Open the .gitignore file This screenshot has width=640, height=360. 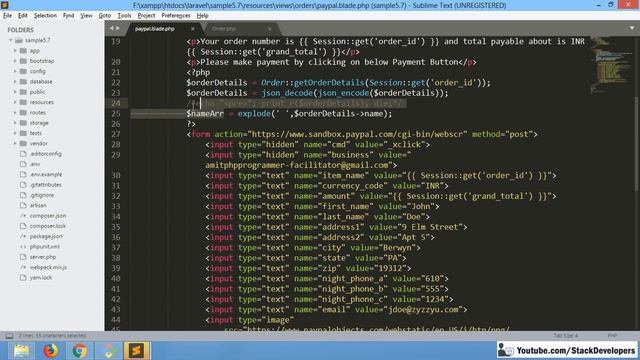pyautogui.click(x=42, y=195)
